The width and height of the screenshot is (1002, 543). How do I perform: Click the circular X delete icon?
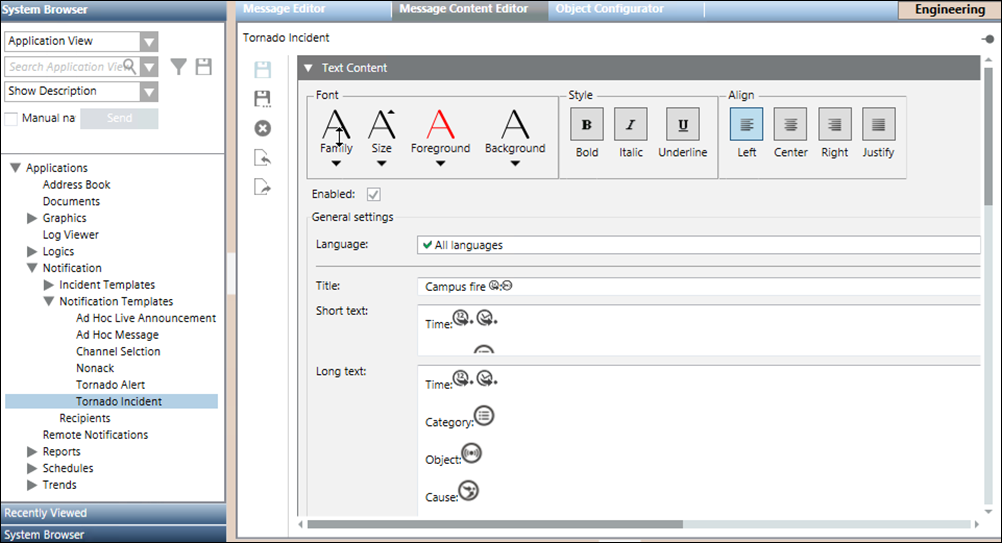[x=263, y=128]
